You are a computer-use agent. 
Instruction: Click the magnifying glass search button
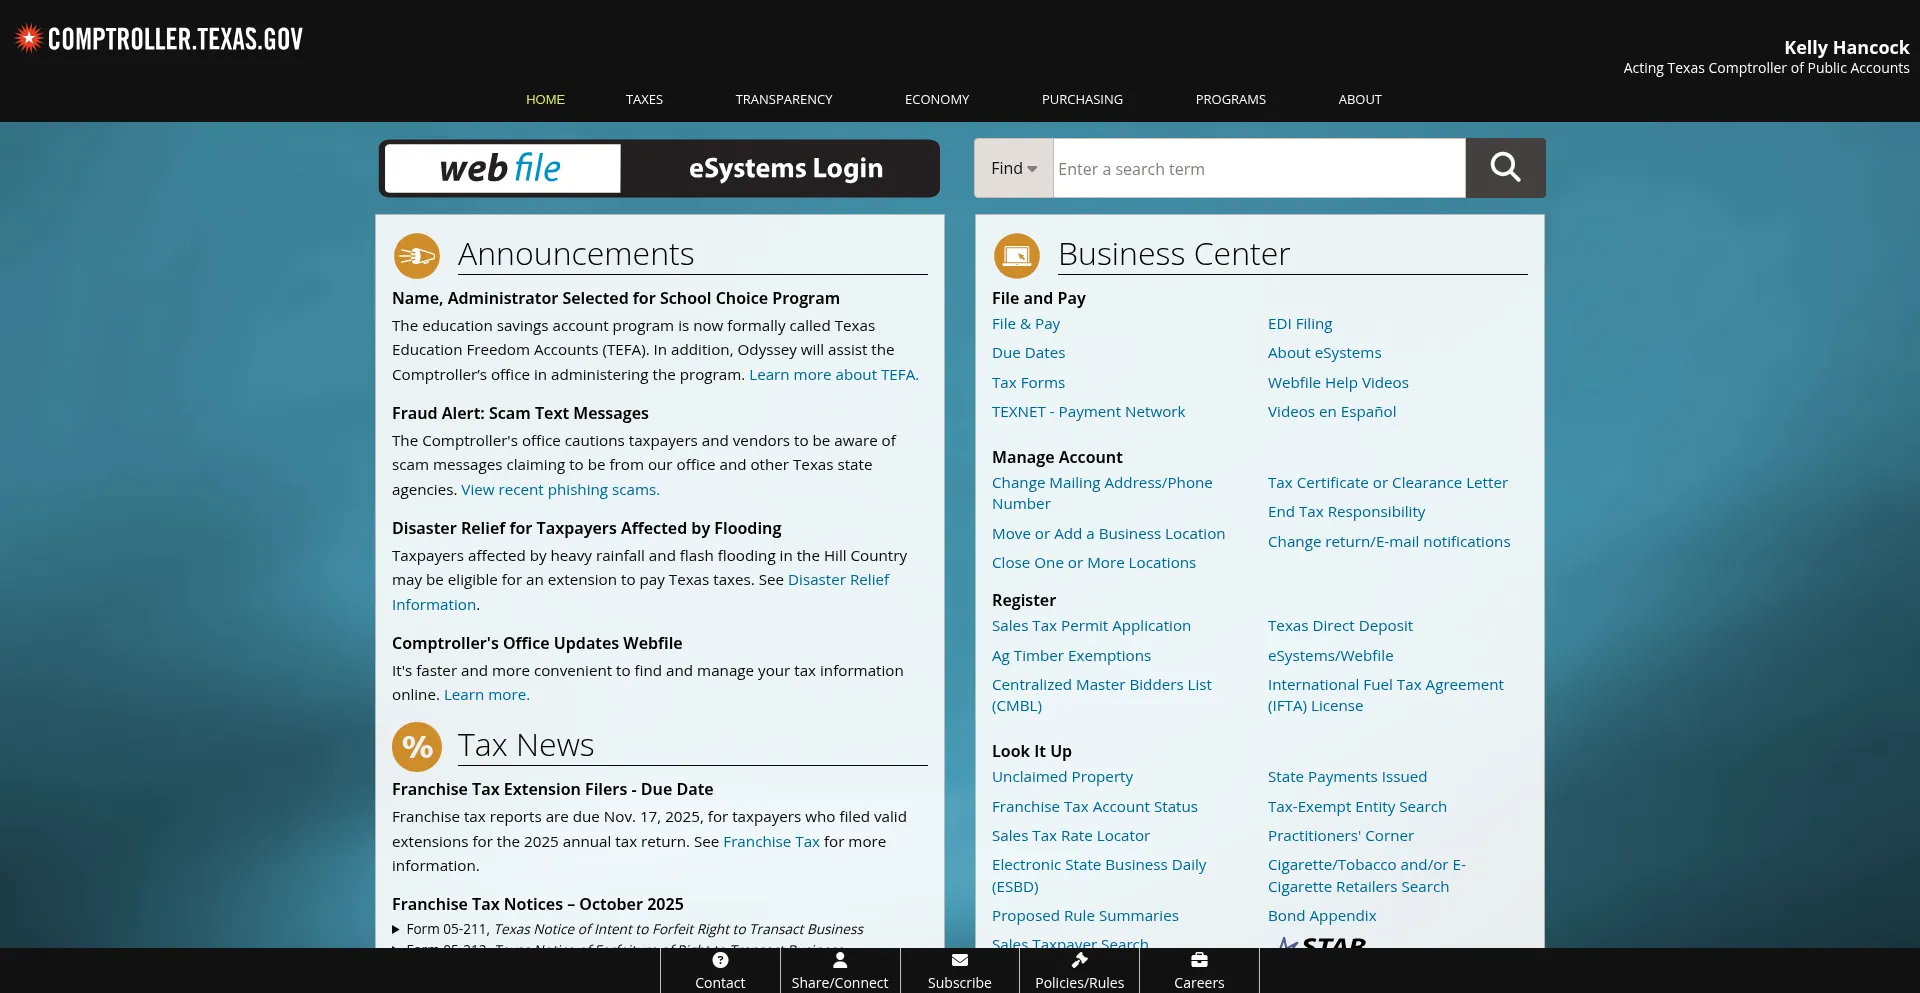click(1505, 168)
